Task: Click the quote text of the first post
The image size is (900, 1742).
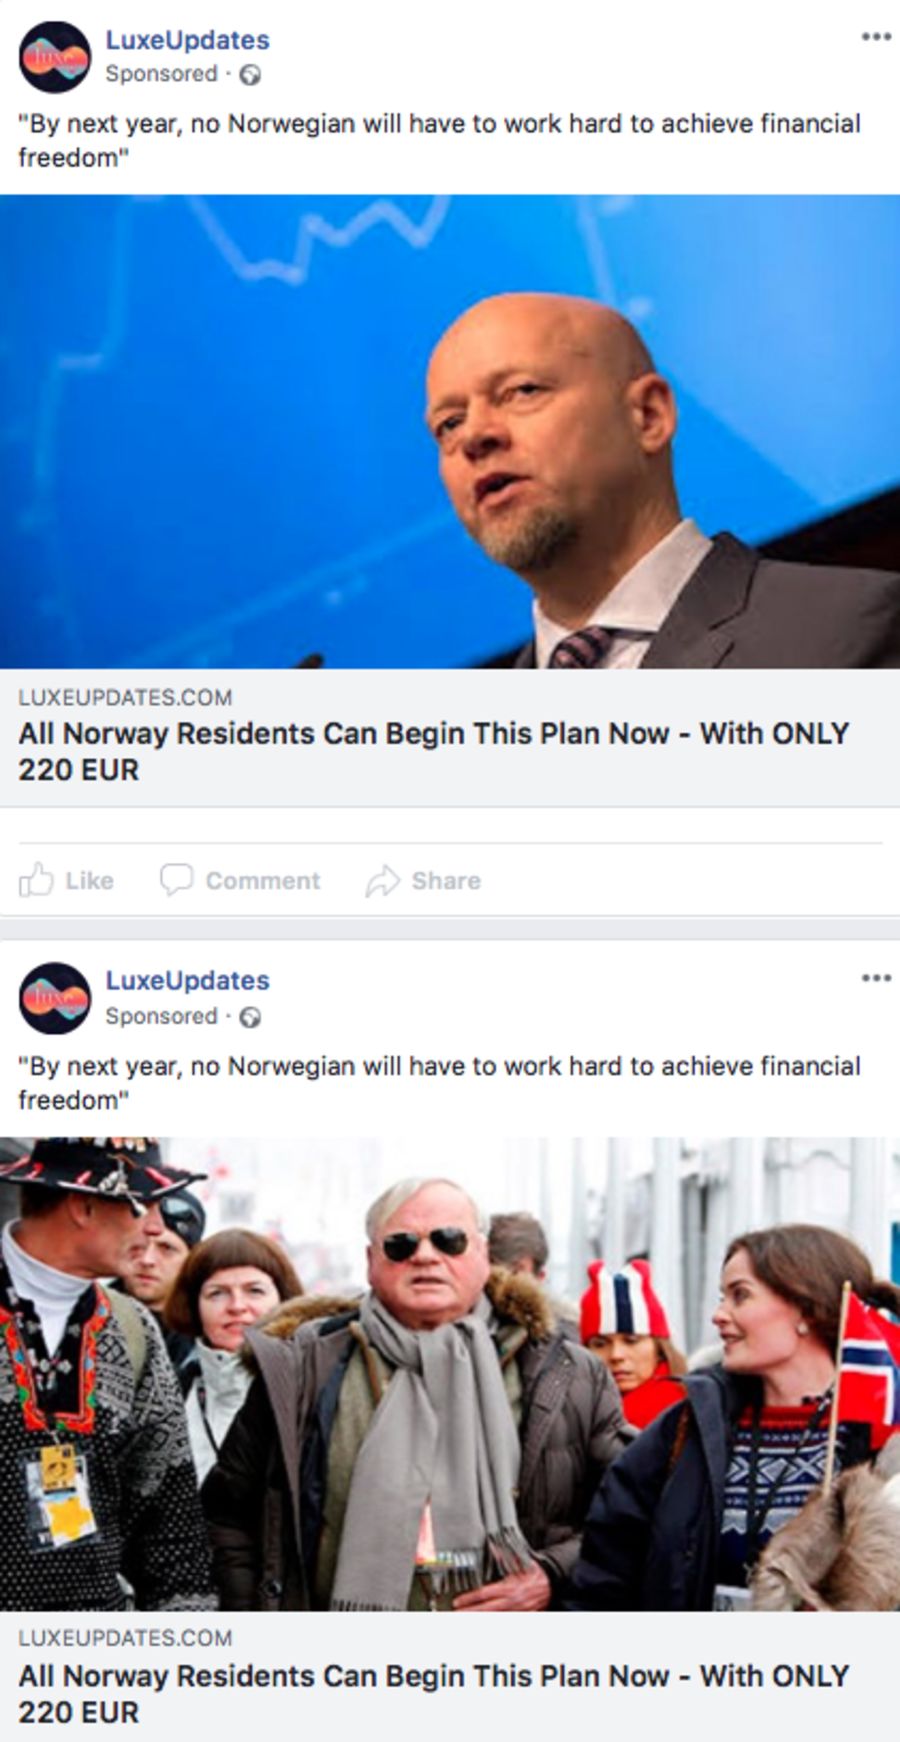Action: (440, 140)
